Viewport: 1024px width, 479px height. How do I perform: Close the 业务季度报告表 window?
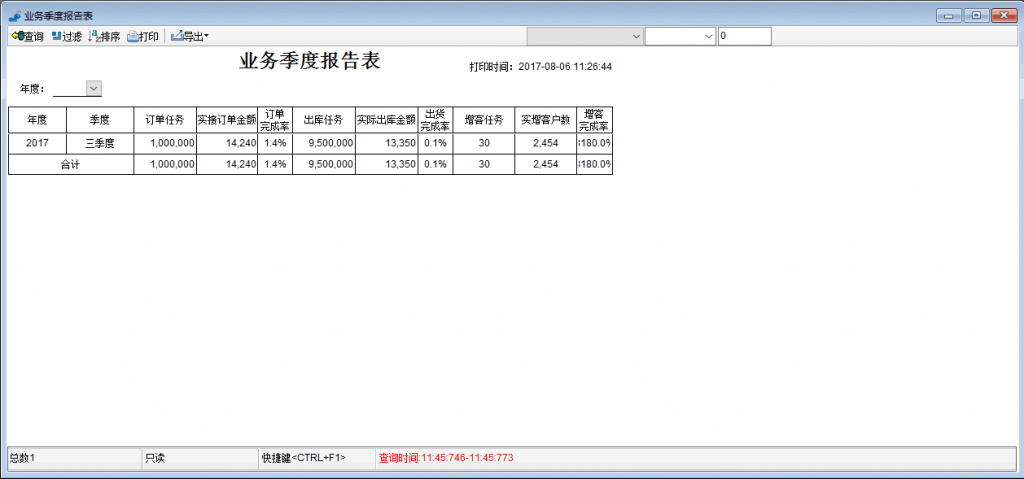(1001, 15)
